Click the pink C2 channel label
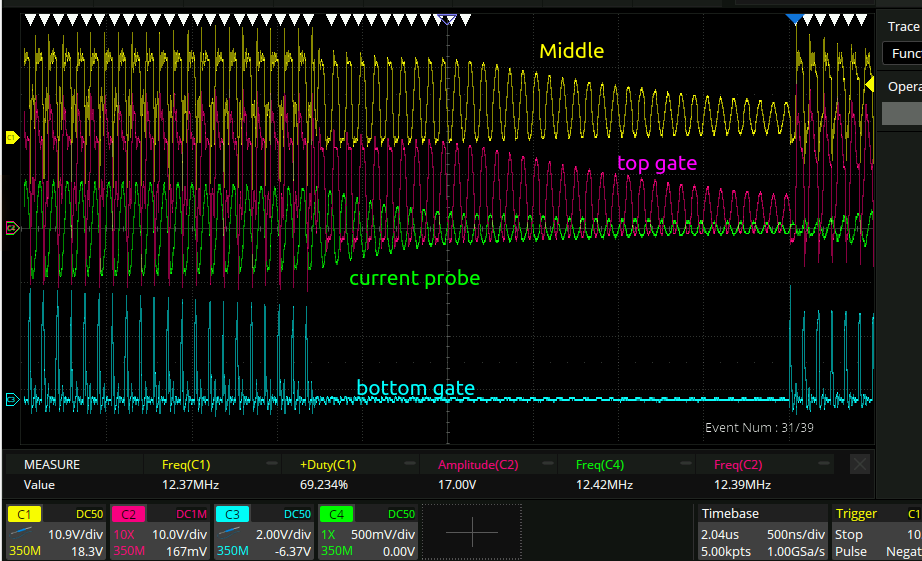 click(129, 513)
